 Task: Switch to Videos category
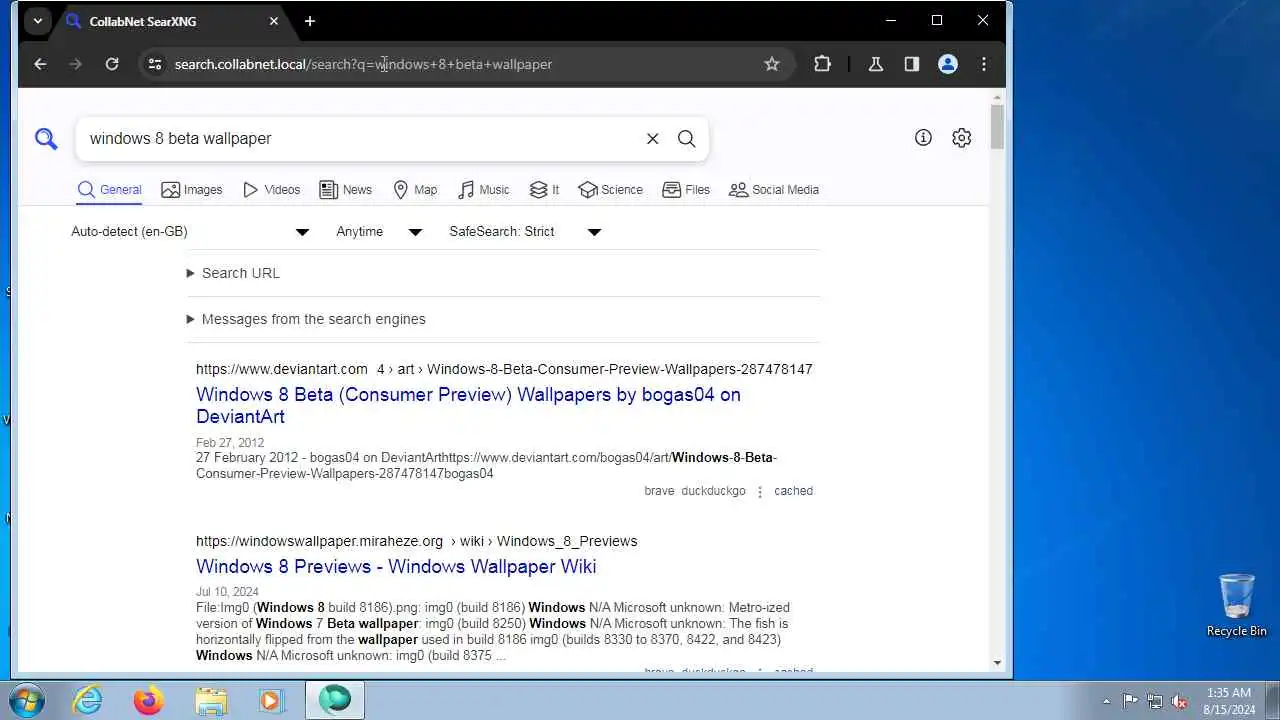[271, 190]
